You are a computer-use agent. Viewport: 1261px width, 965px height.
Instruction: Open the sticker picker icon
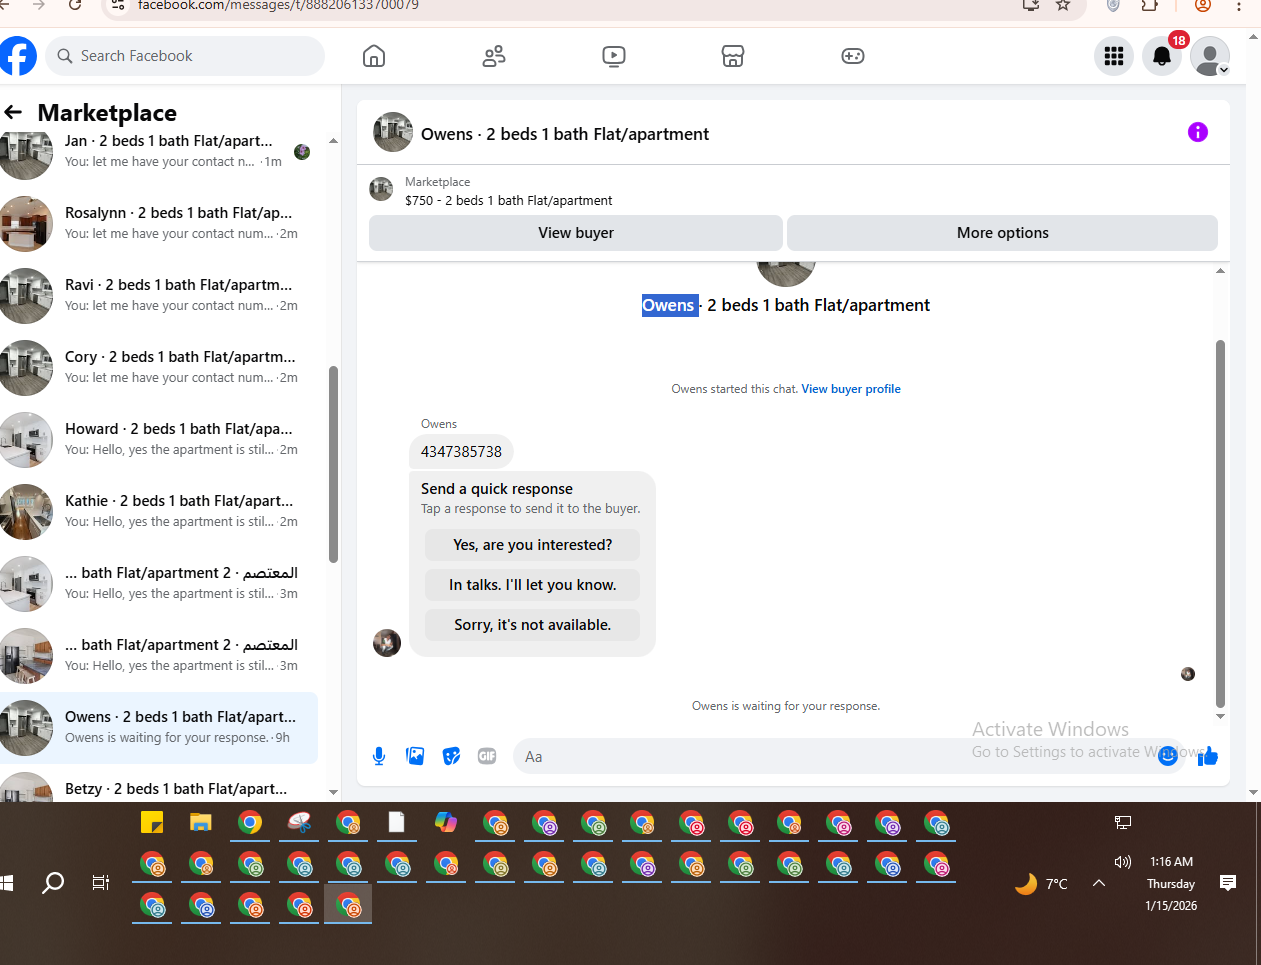[451, 756]
